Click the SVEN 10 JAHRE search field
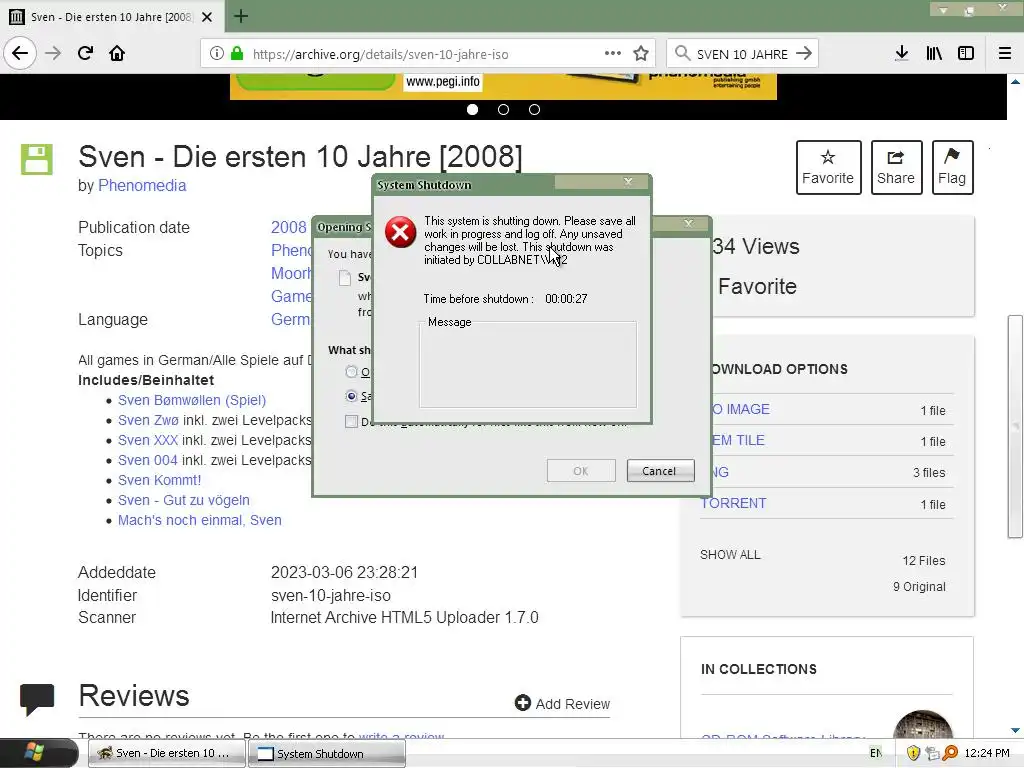 coord(742,54)
